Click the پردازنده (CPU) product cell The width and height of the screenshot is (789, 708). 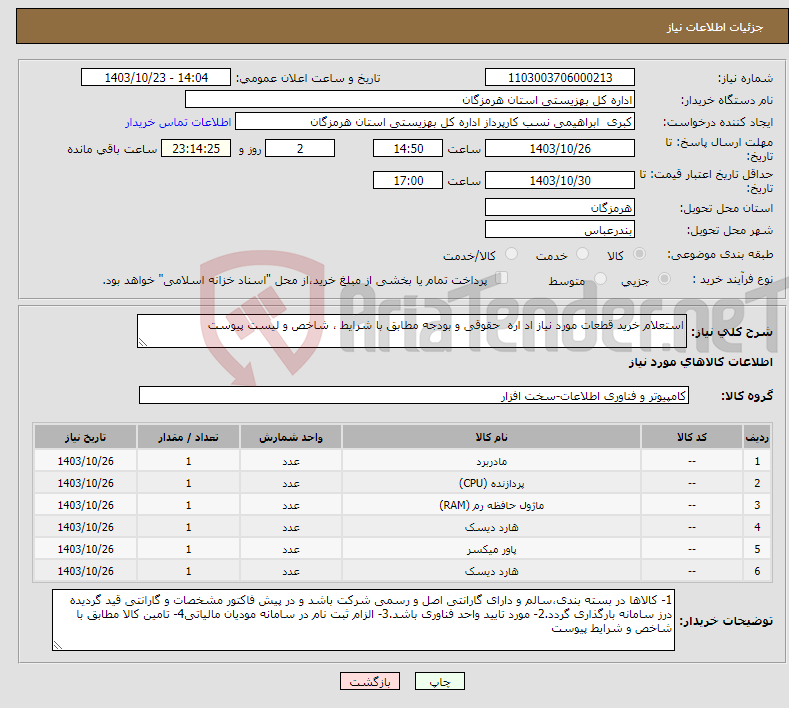click(x=491, y=483)
